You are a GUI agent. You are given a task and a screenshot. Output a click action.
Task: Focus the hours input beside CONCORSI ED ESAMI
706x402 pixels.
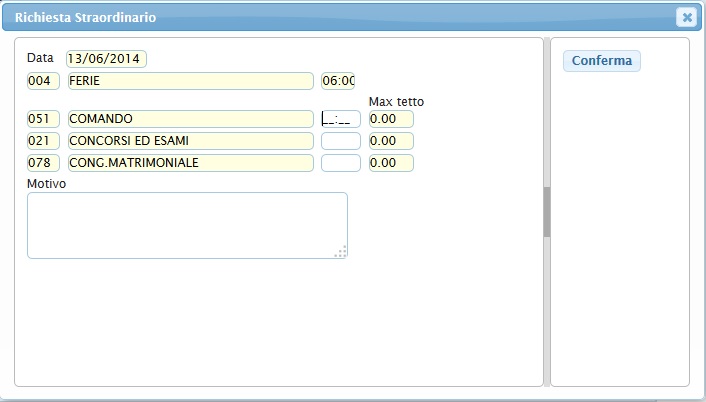point(340,141)
